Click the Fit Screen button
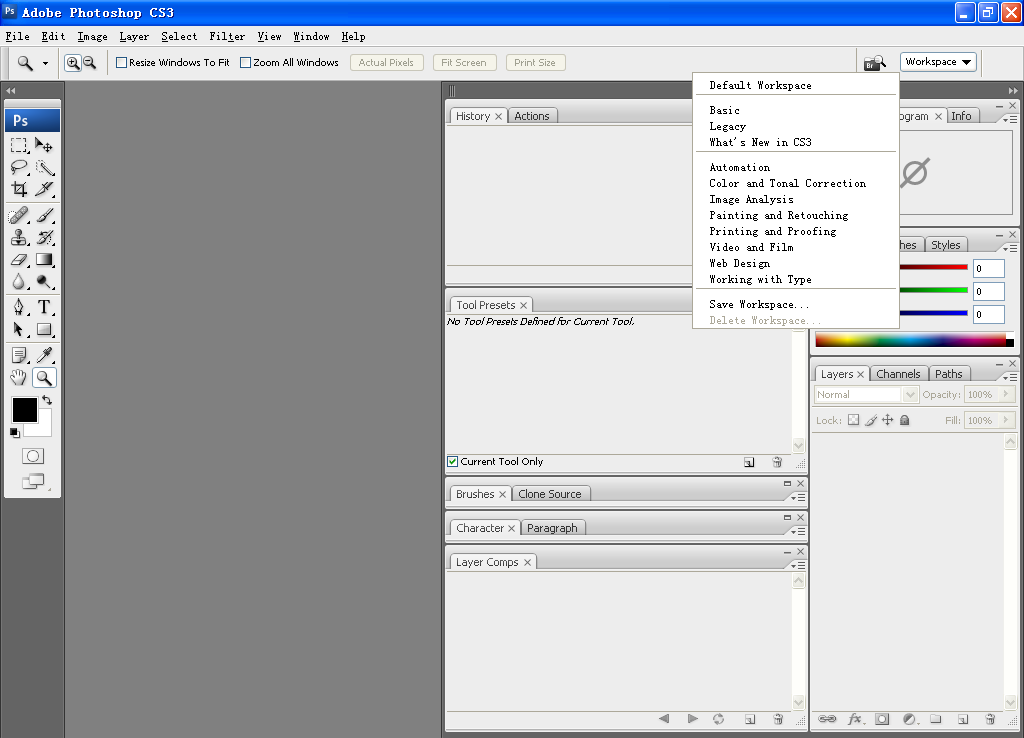 coord(464,63)
